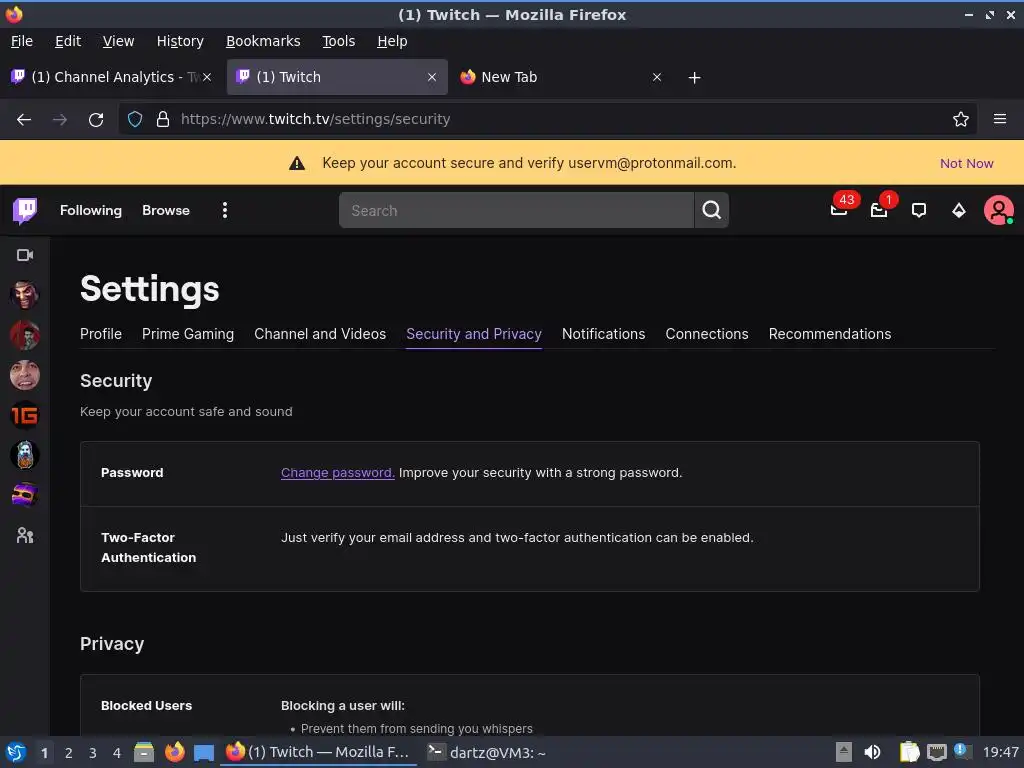Bookmark this page with the star icon
Screen dimensions: 1024x768
(961, 119)
